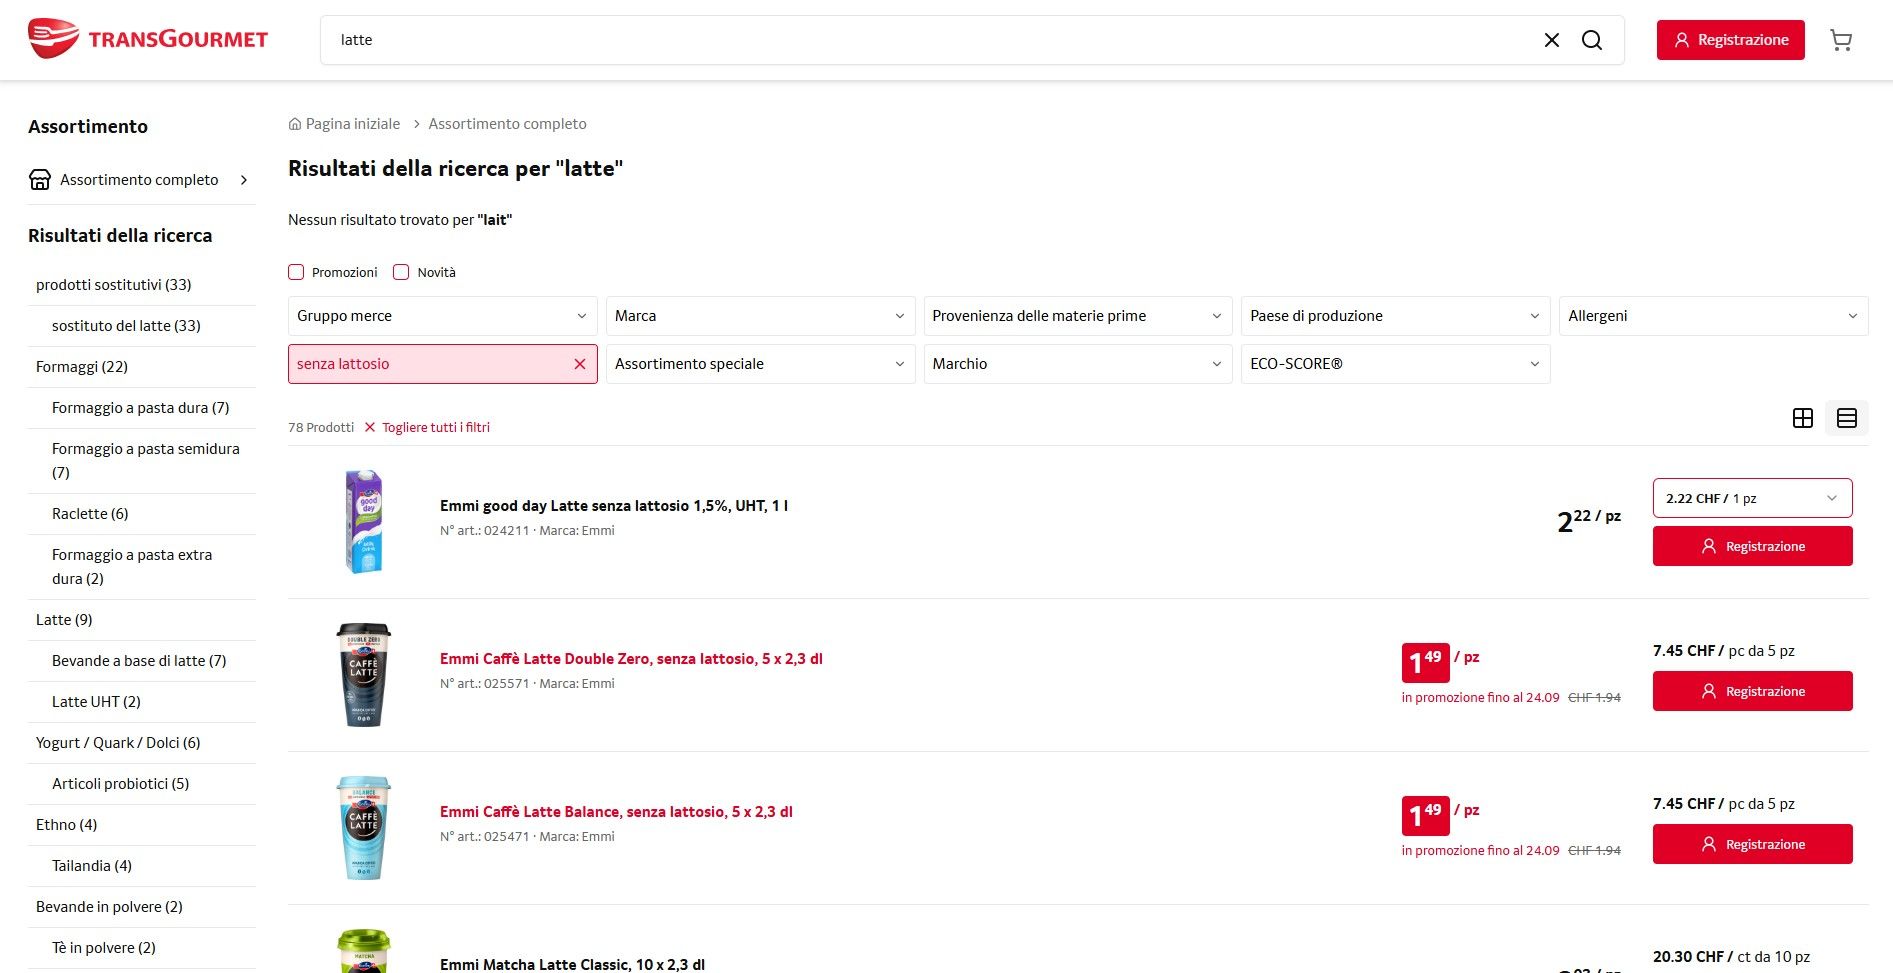
Task: Open the ECO-SCORE® dropdown
Action: pyautogui.click(x=1396, y=364)
